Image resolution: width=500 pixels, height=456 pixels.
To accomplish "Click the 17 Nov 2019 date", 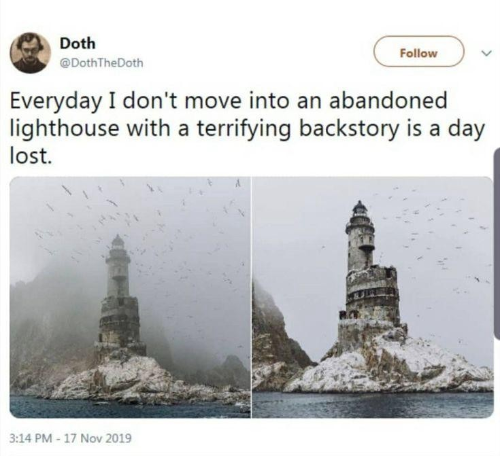I will point(97,438).
